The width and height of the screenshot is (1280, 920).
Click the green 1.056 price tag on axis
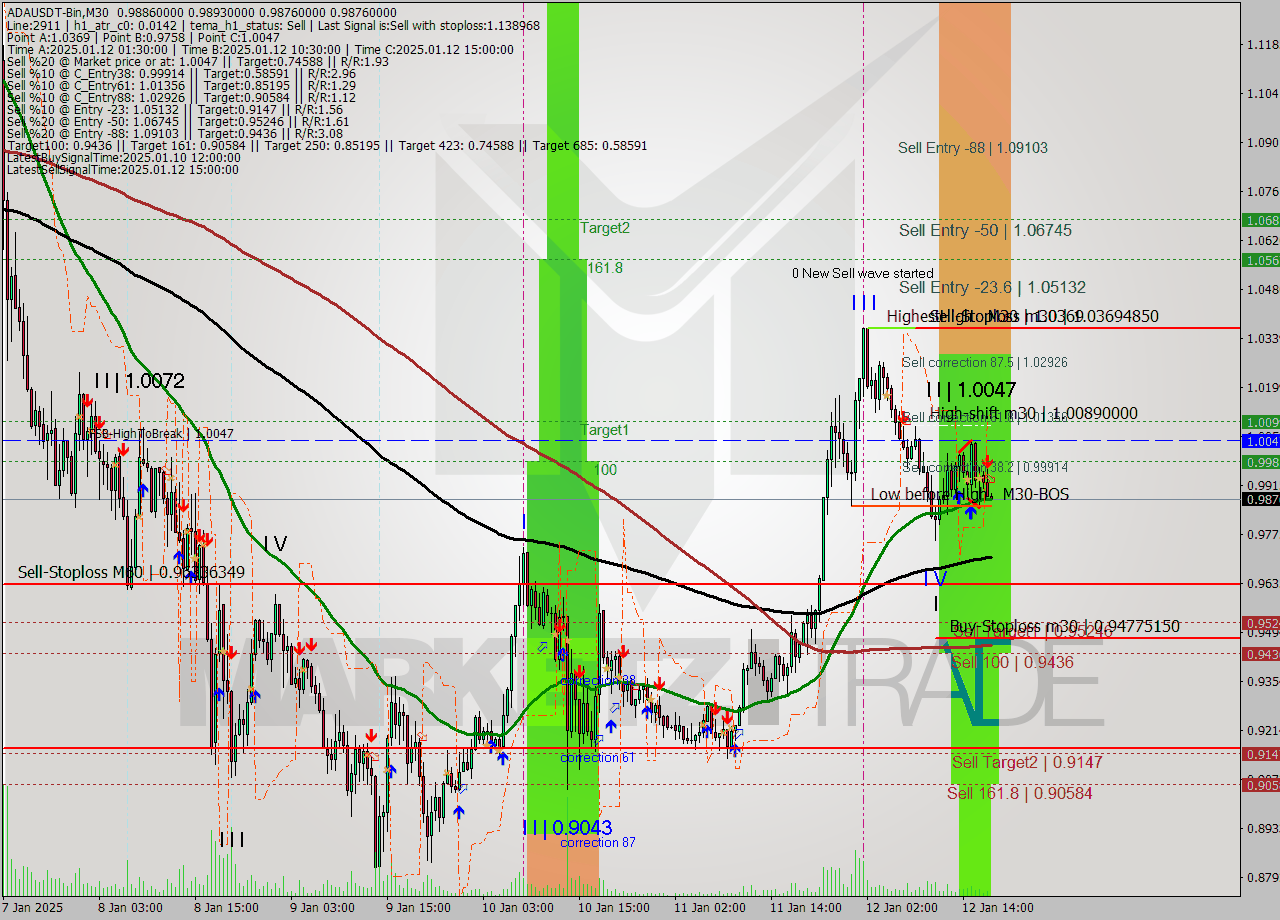[x=1260, y=260]
